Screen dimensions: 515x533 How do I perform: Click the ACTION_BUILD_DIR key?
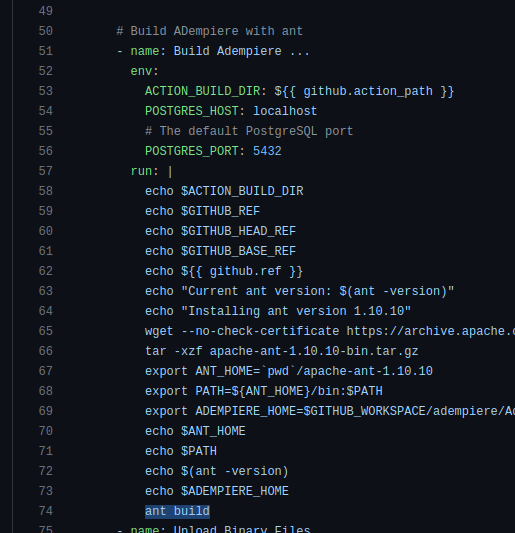pos(203,91)
